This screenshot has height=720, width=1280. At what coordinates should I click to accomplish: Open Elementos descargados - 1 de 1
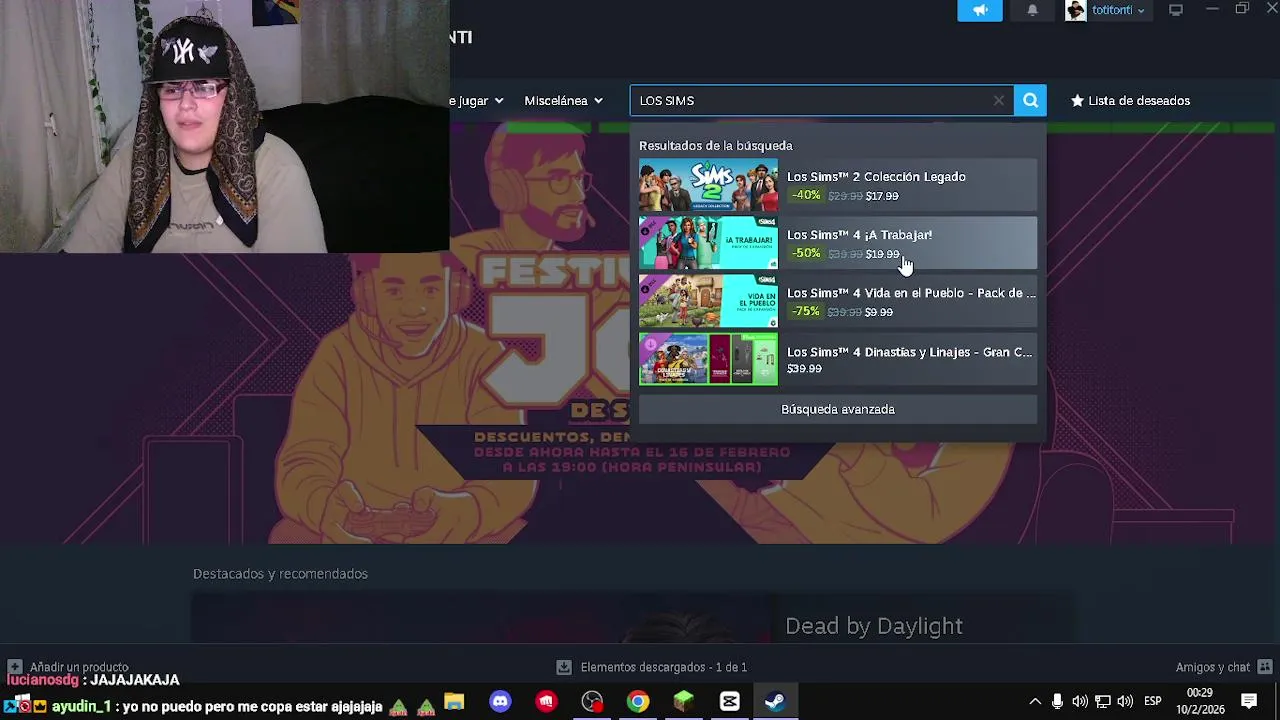click(664, 667)
